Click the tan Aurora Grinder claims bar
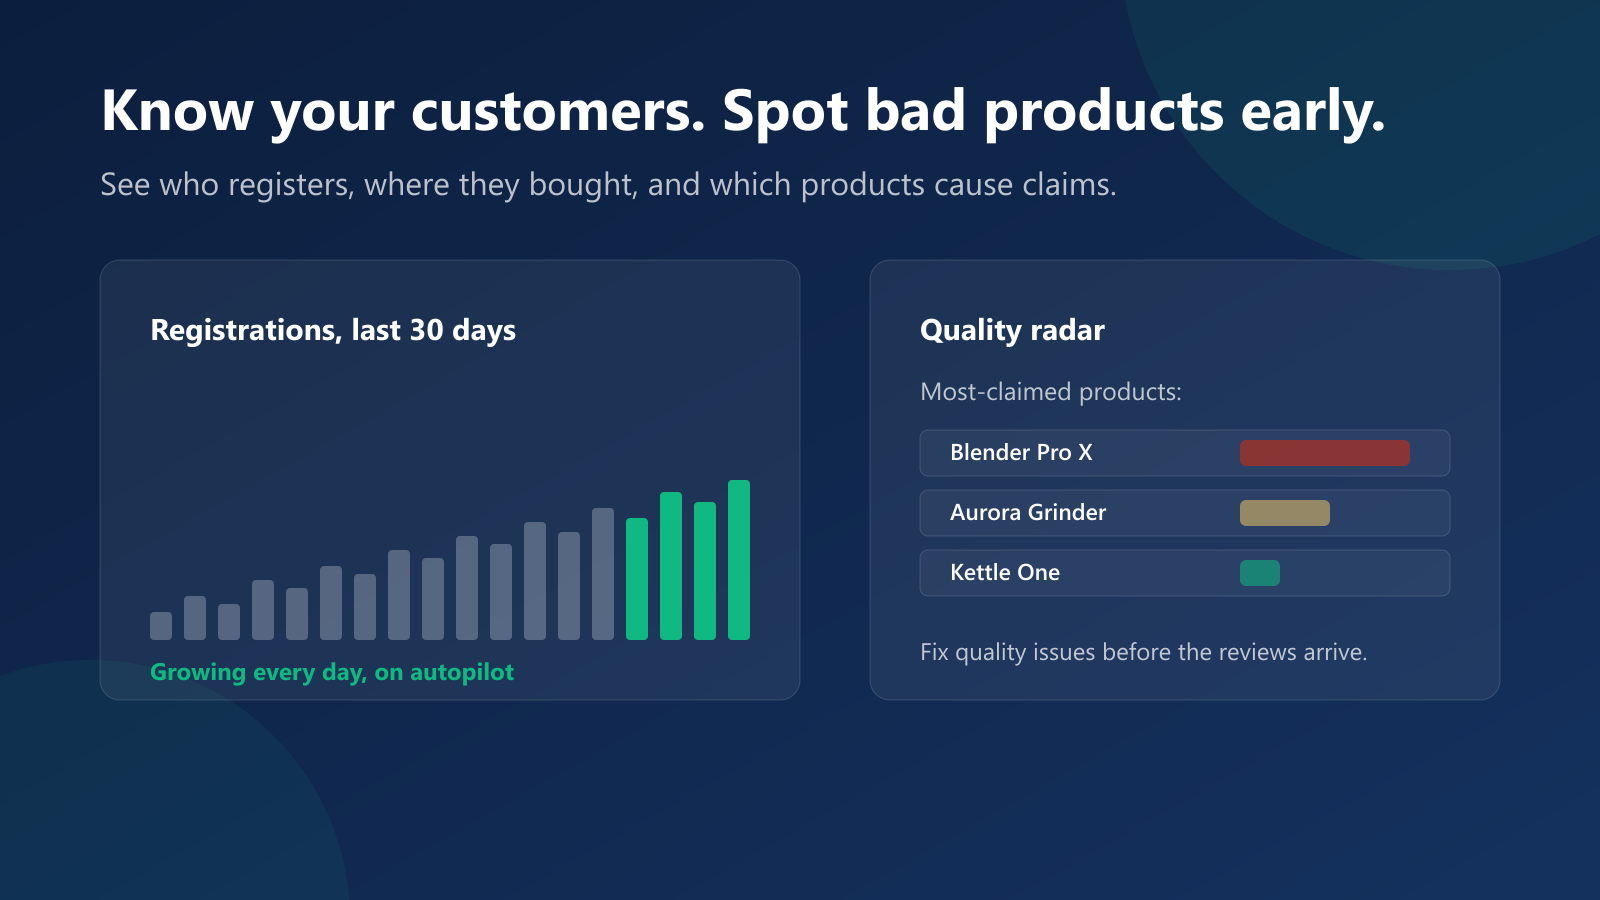The image size is (1600, 900). [1285, 513]
